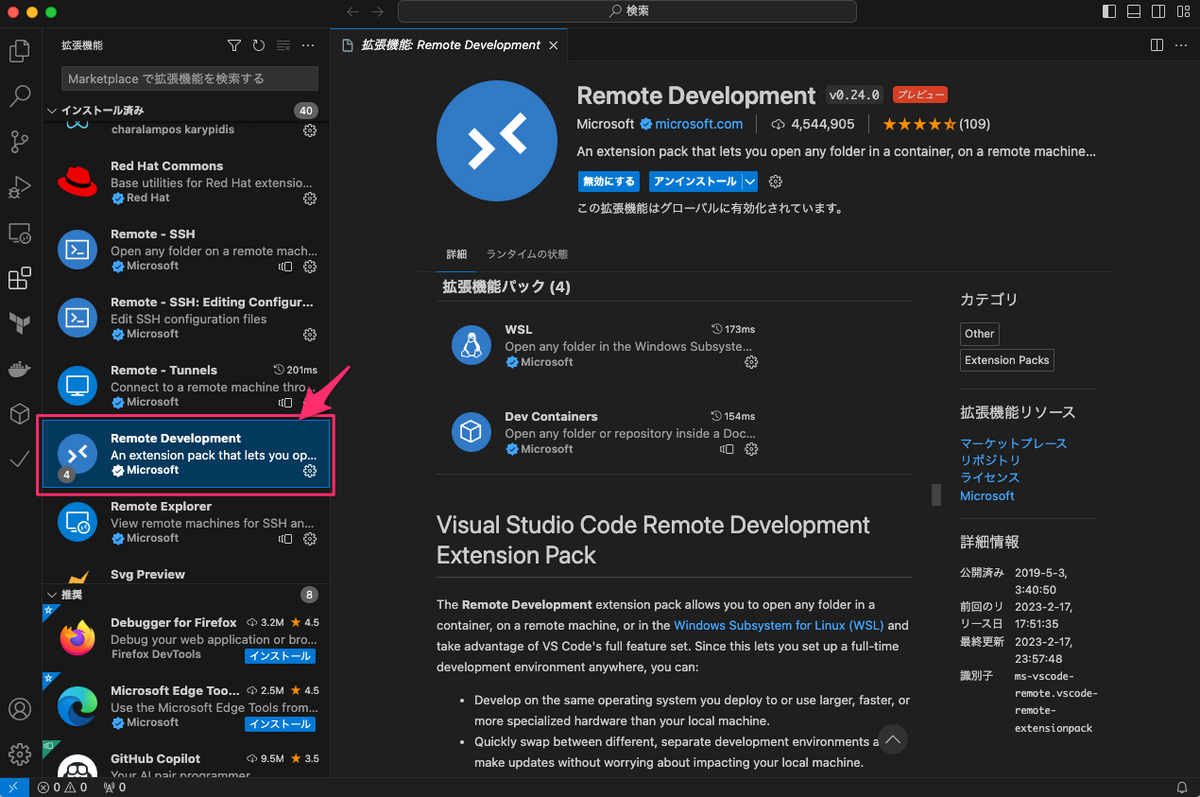Click the star rating (109)
1200x797 pixels.
[x=936, y=124]
